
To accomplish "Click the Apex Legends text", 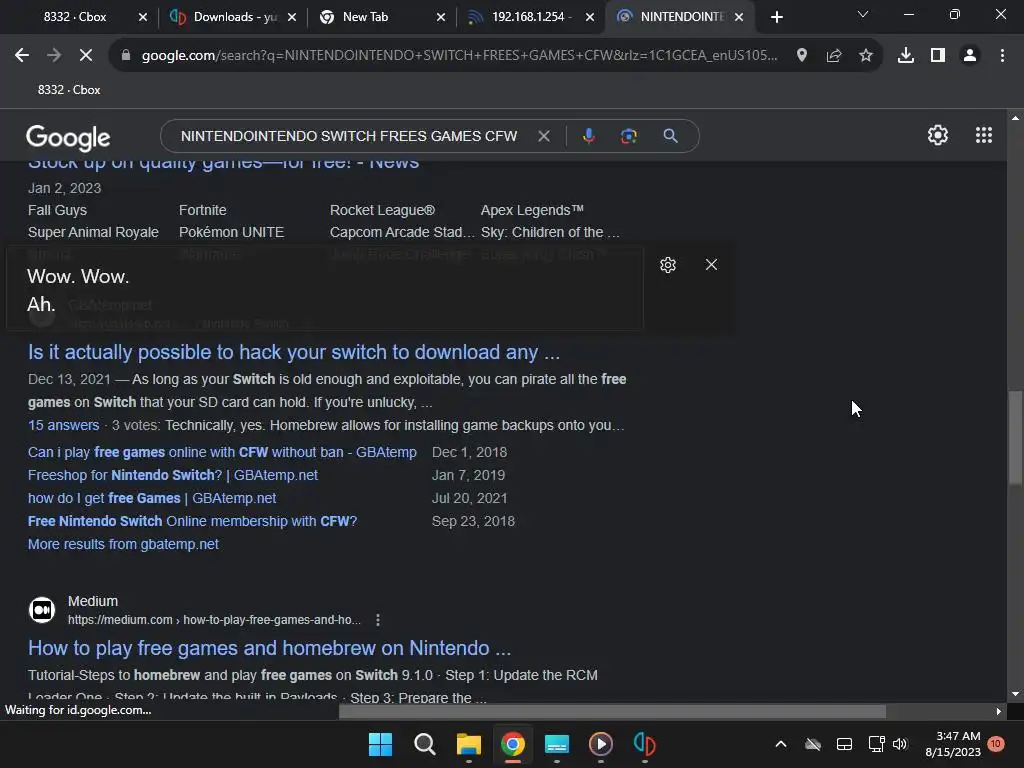I will pos(532,210).
